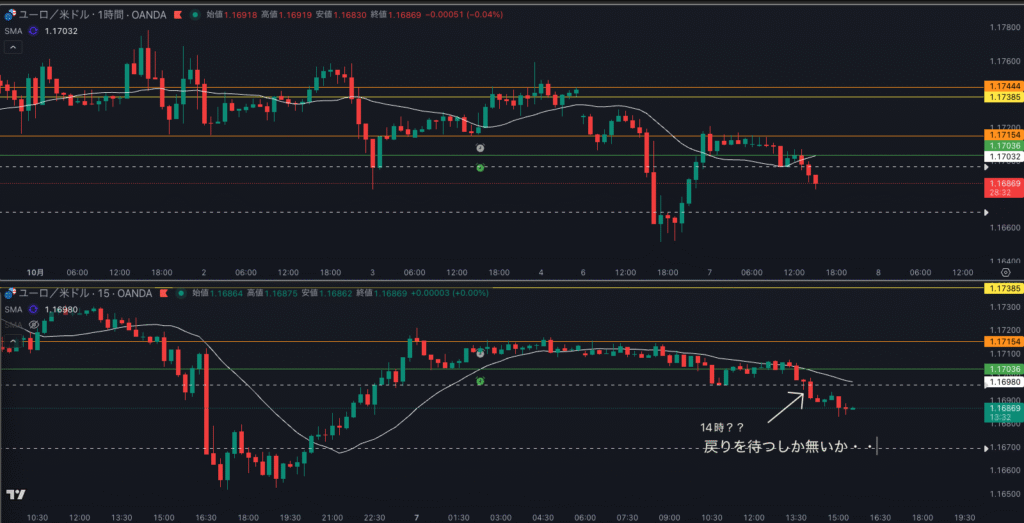Click the green alarm clock icon in top chart
Image resolution: width=1024 pixels, height=523 pixels.
coord(480,167)
